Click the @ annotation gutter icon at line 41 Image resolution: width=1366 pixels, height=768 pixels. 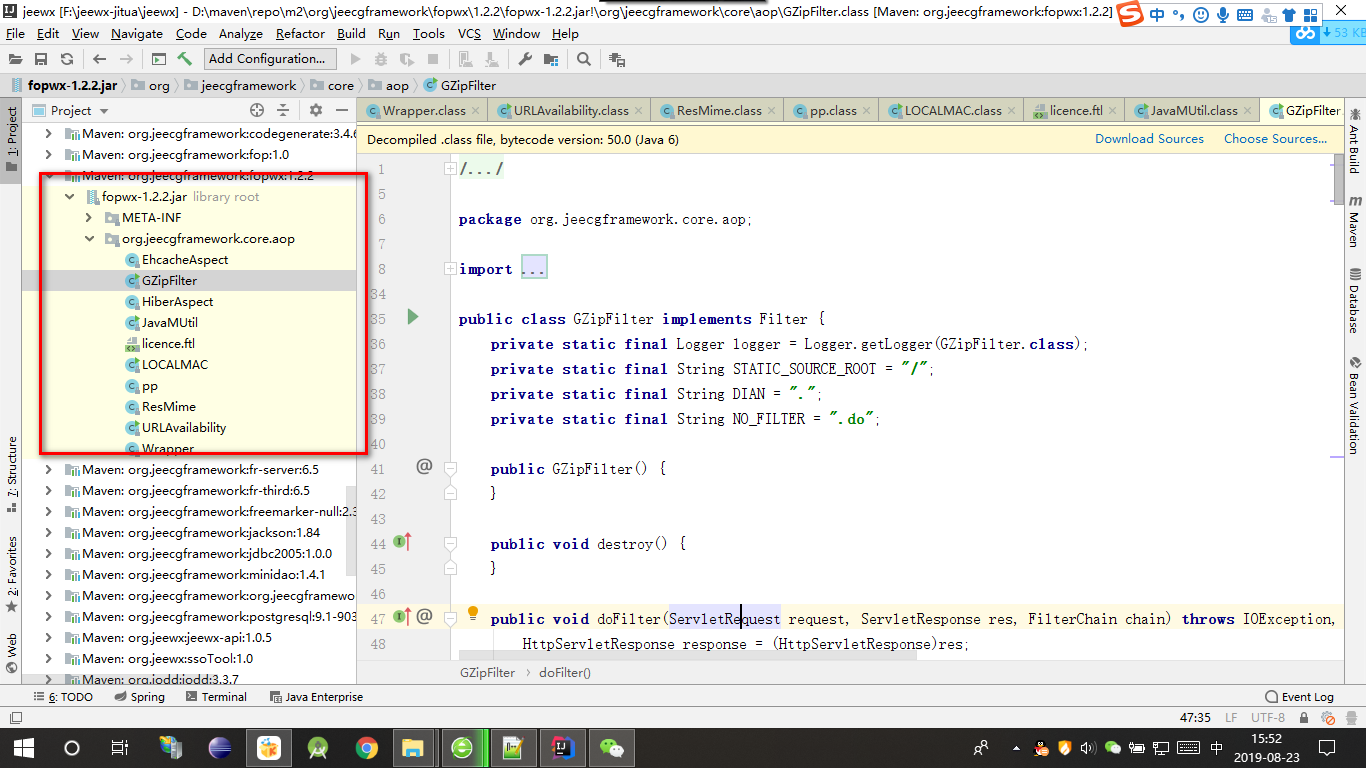click(424, 466)
